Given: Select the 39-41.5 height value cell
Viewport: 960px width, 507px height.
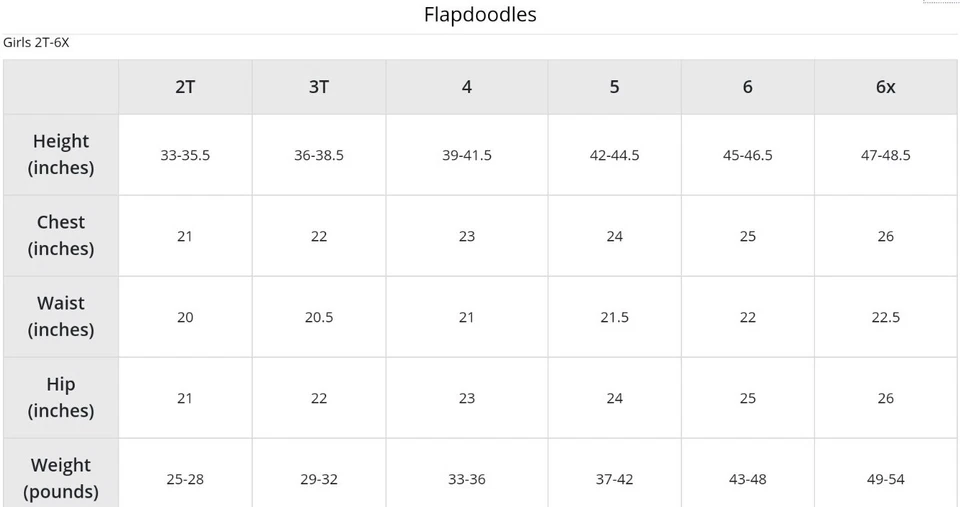Looking at the screenshot, I should (x=466, y=156).
